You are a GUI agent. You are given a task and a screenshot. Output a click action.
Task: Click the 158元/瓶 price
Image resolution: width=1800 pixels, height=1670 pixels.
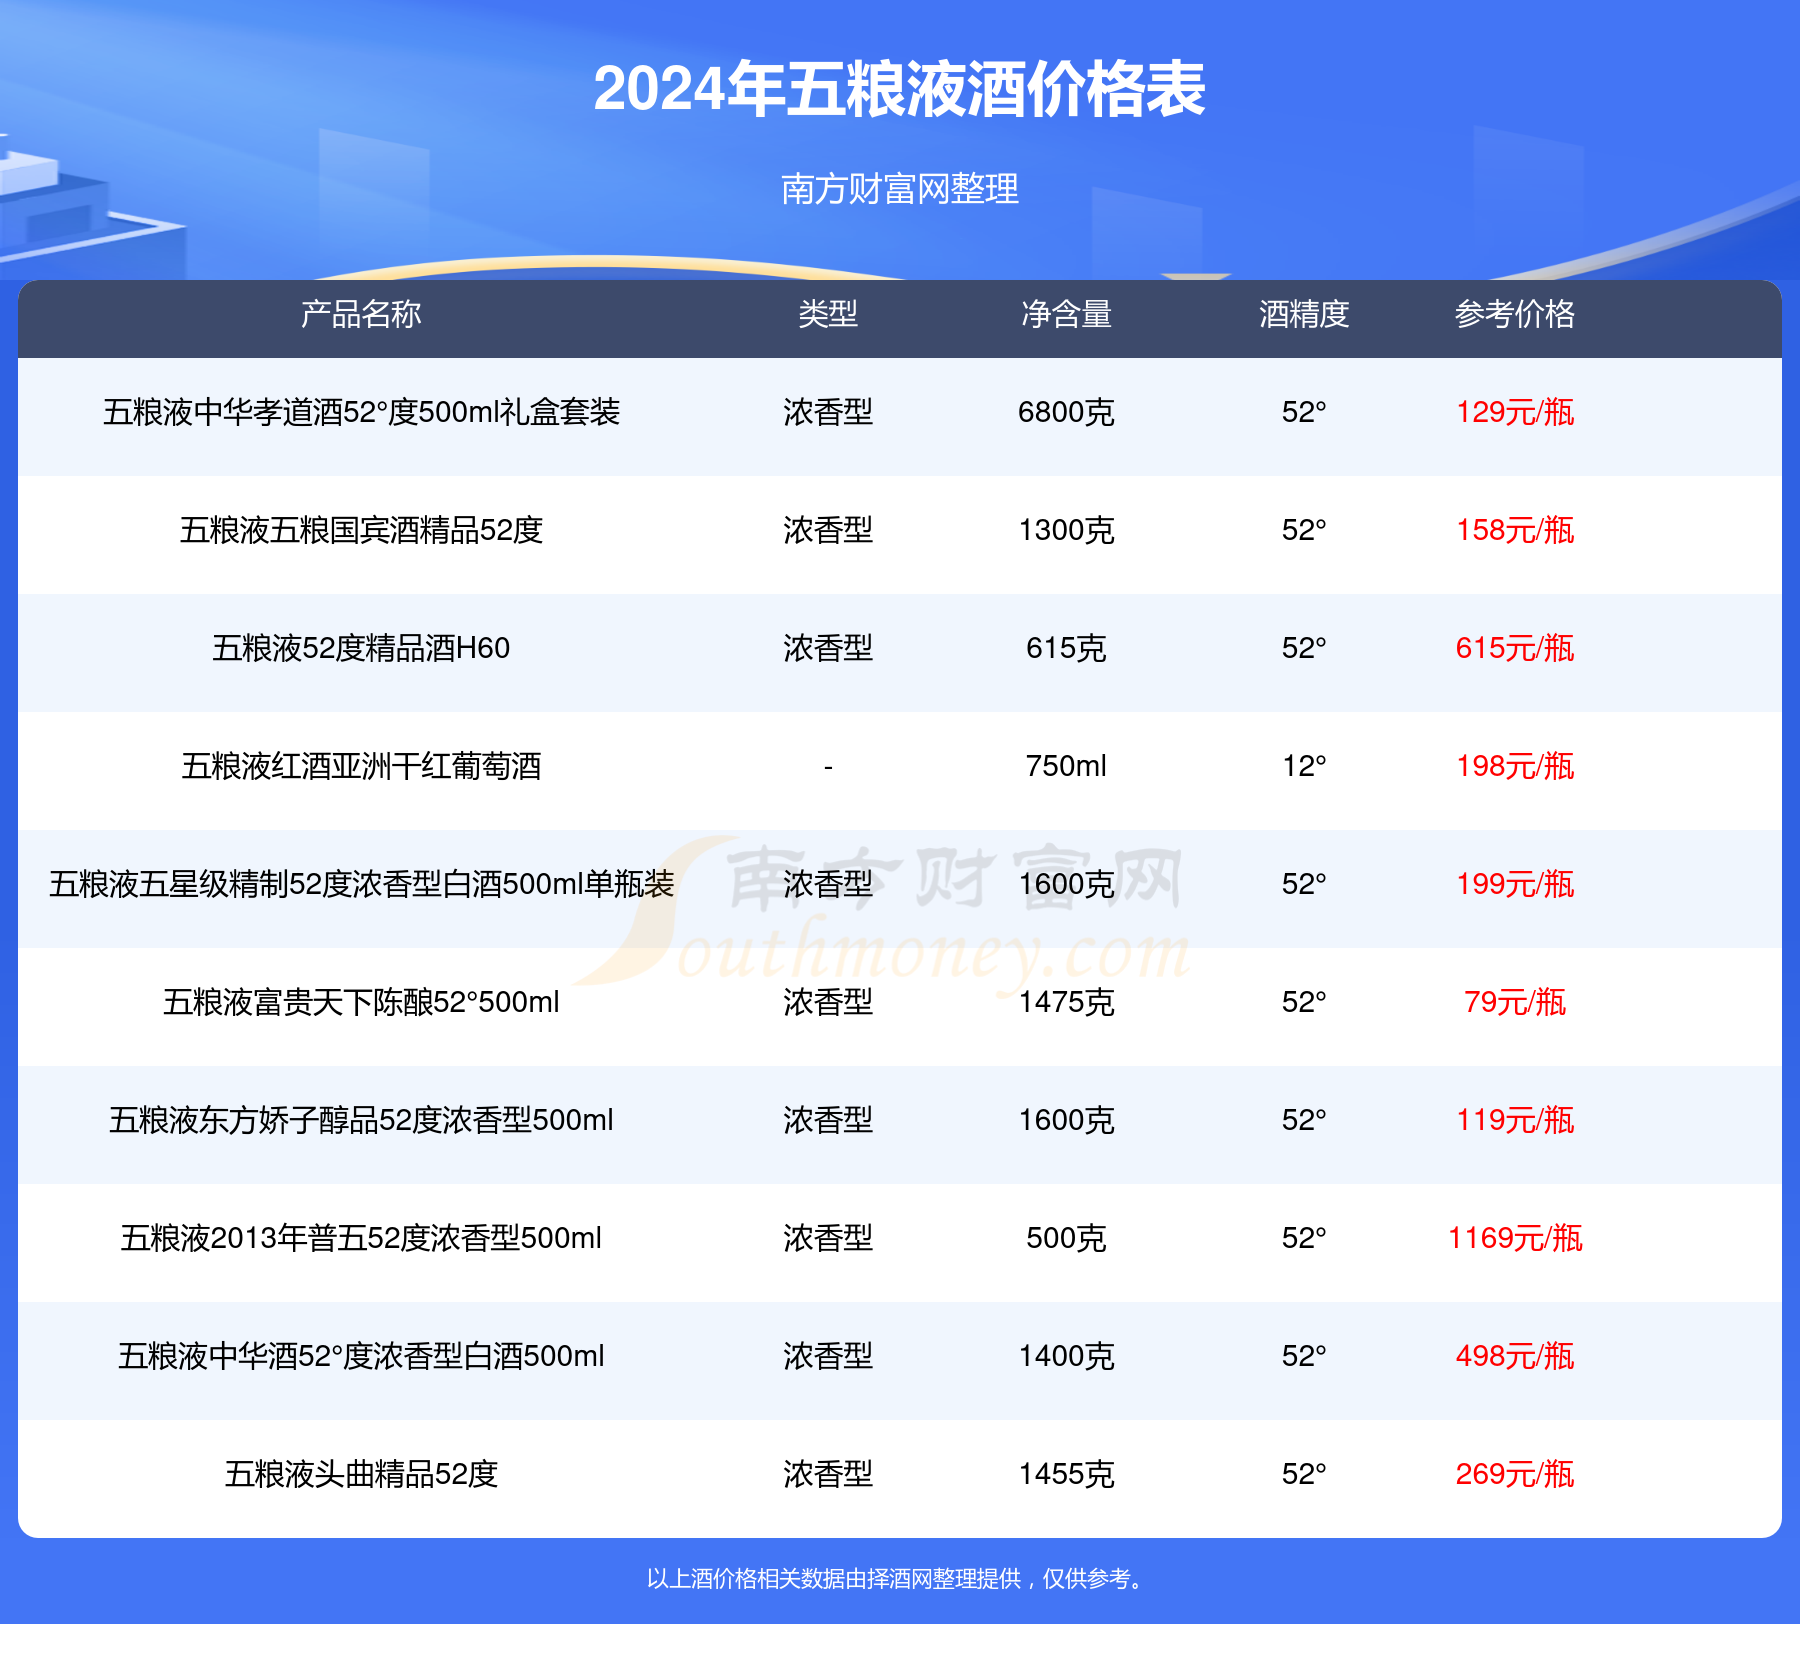click(x=1515, y=530)
